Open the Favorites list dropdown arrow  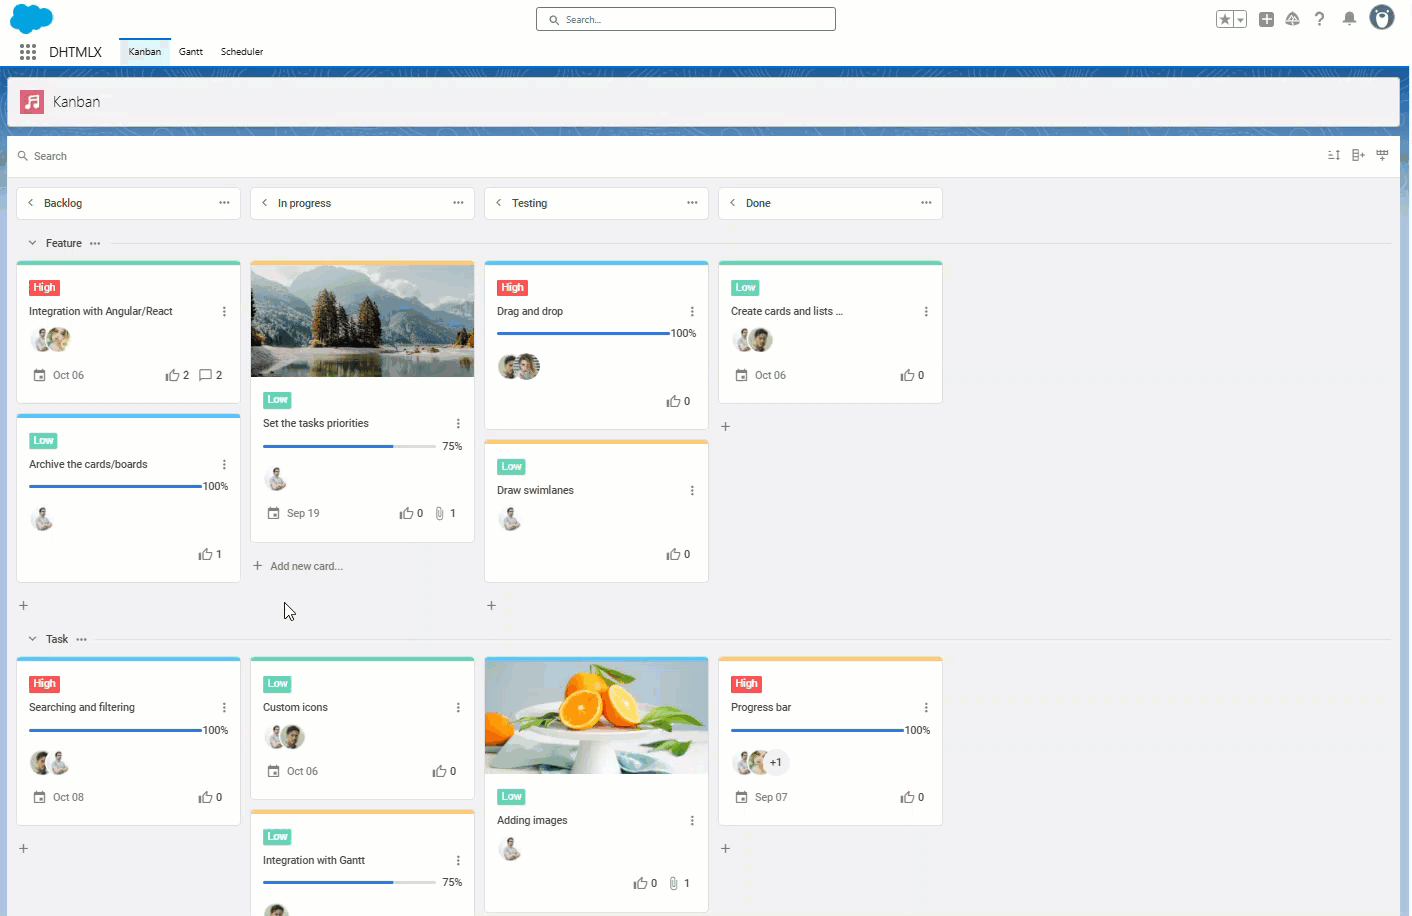coord(1240,19)
